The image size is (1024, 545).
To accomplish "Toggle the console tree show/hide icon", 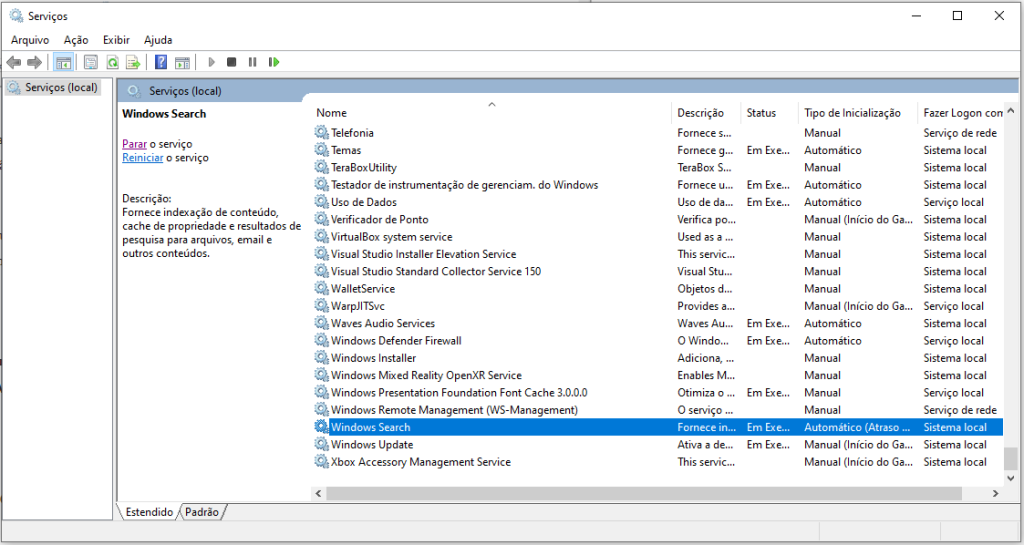I will pos(63,62).
